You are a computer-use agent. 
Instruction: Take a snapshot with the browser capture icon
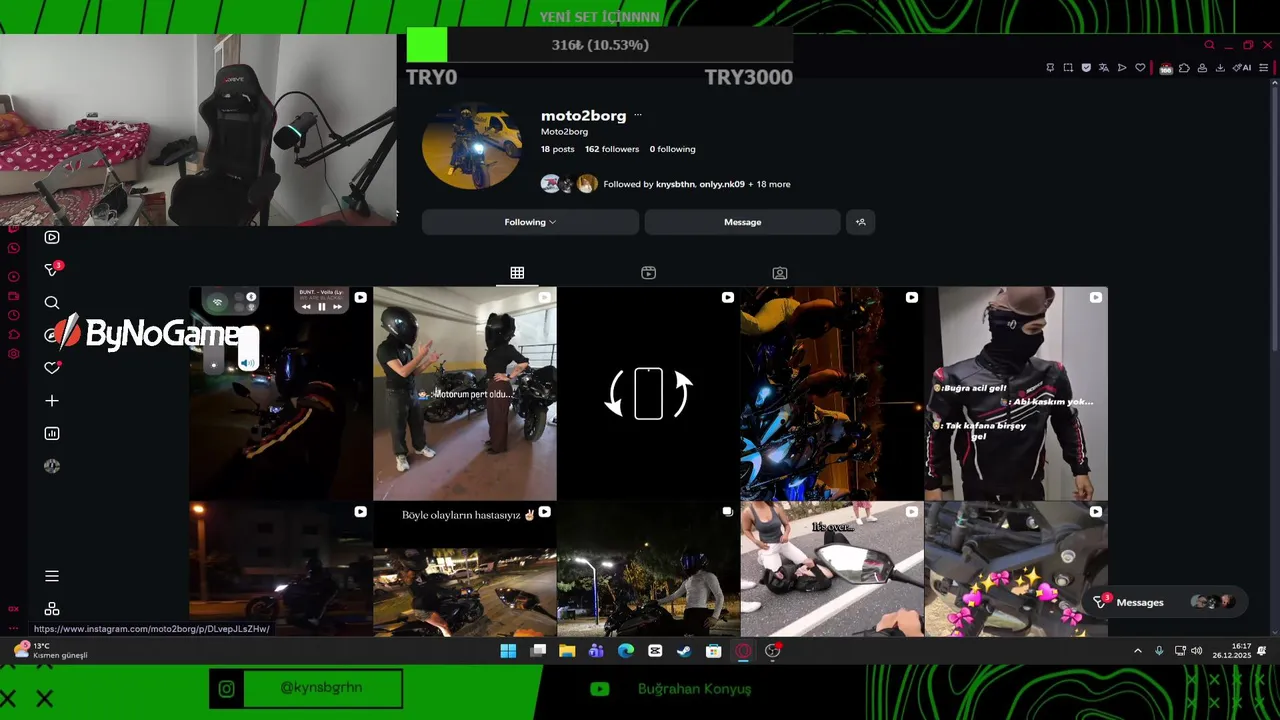[1068, 68]
